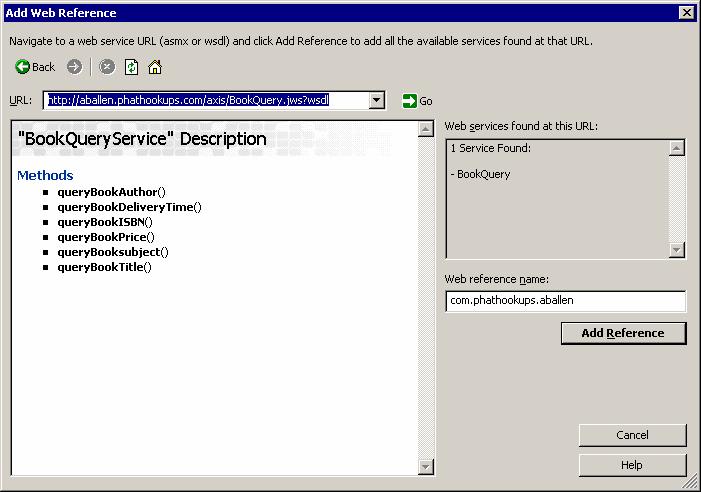This screenshot has height=492, width=701.
Task: Click the Stop loading icon
Action: 107,67
